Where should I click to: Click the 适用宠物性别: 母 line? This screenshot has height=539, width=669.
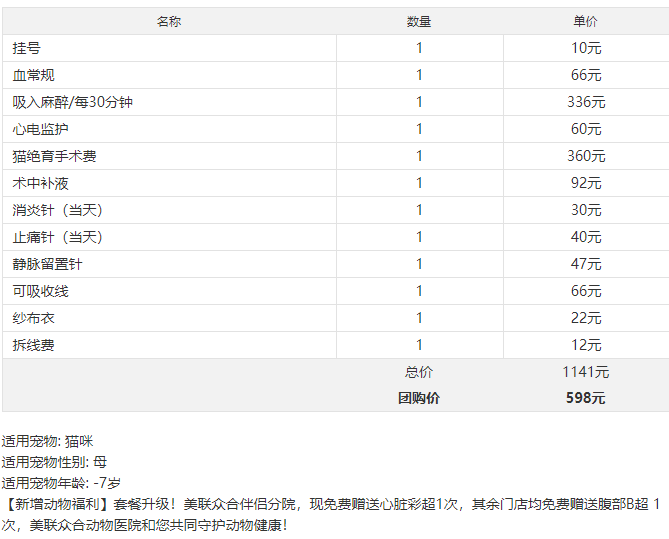54,462
